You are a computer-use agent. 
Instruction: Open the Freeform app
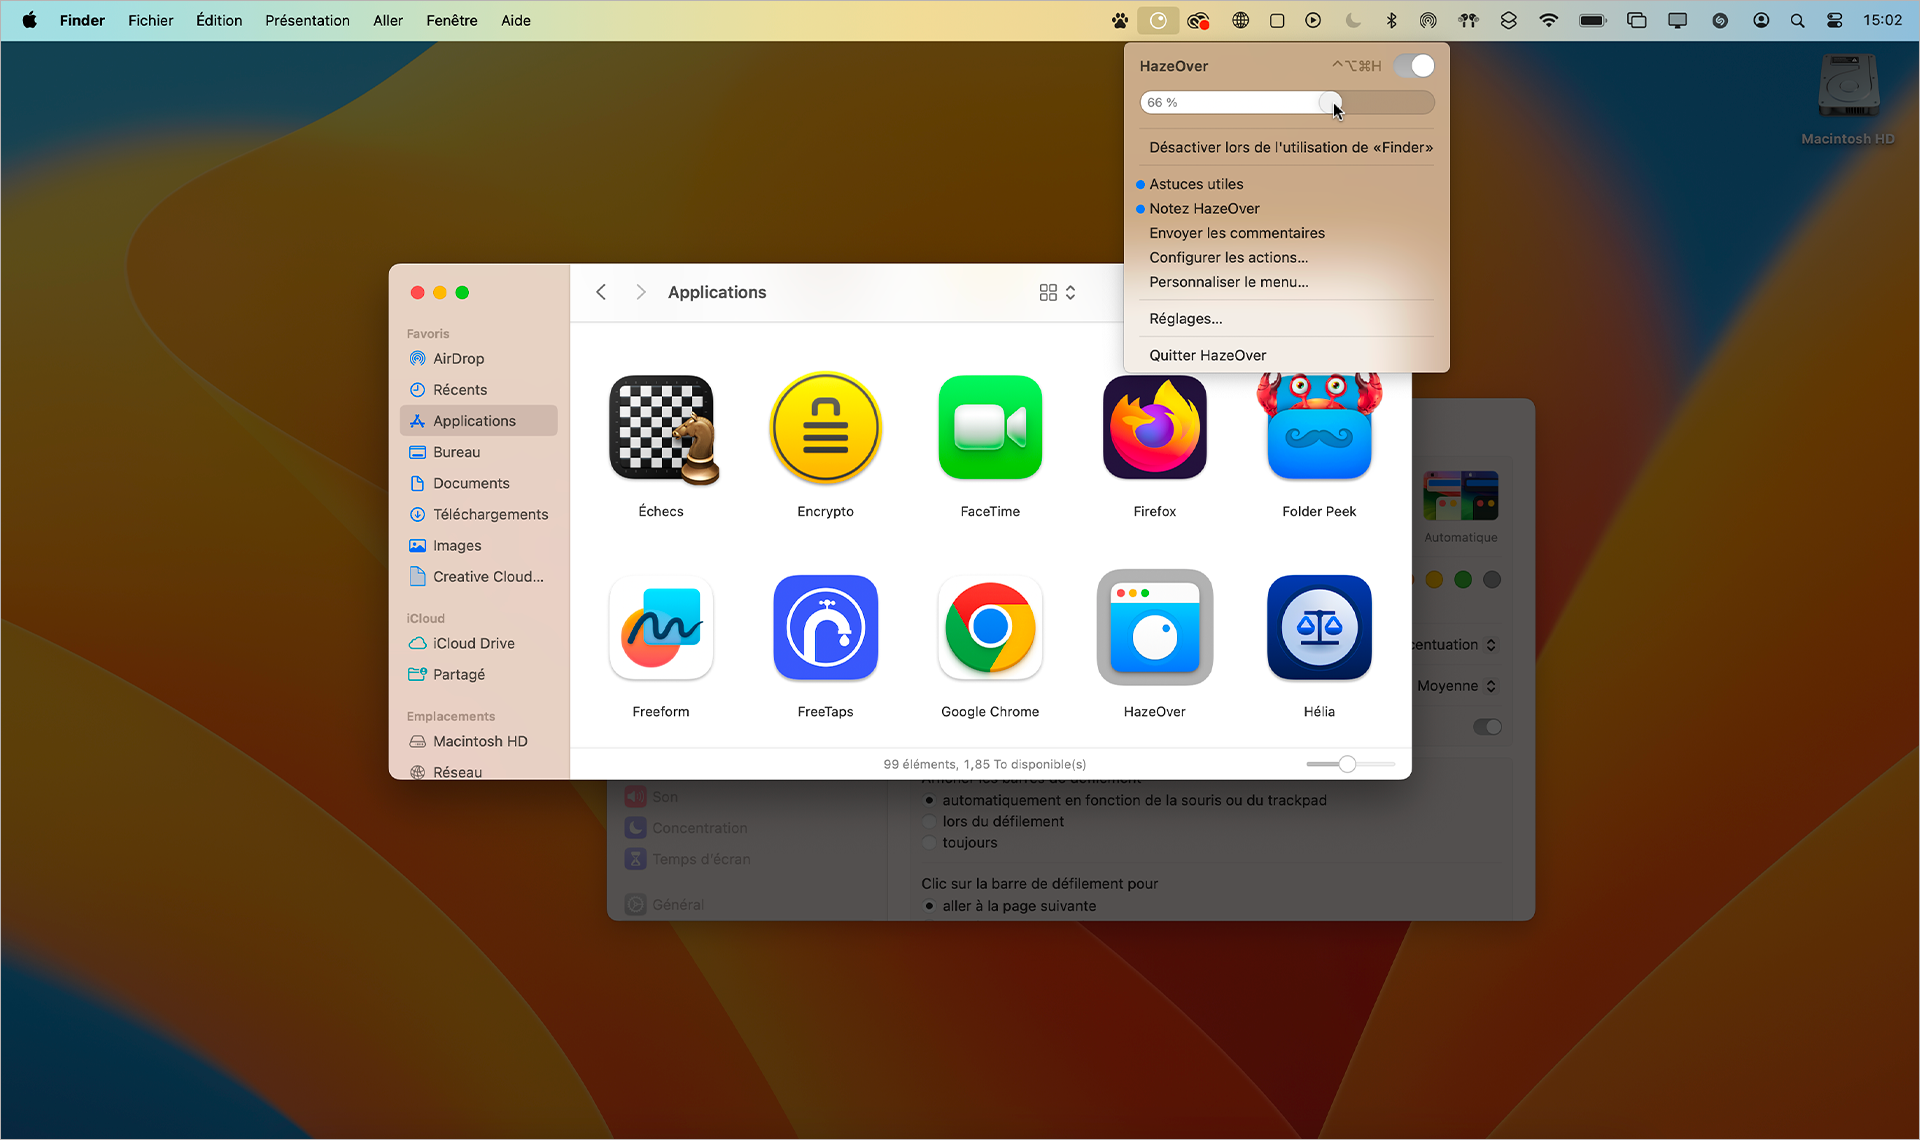point(661,628)
